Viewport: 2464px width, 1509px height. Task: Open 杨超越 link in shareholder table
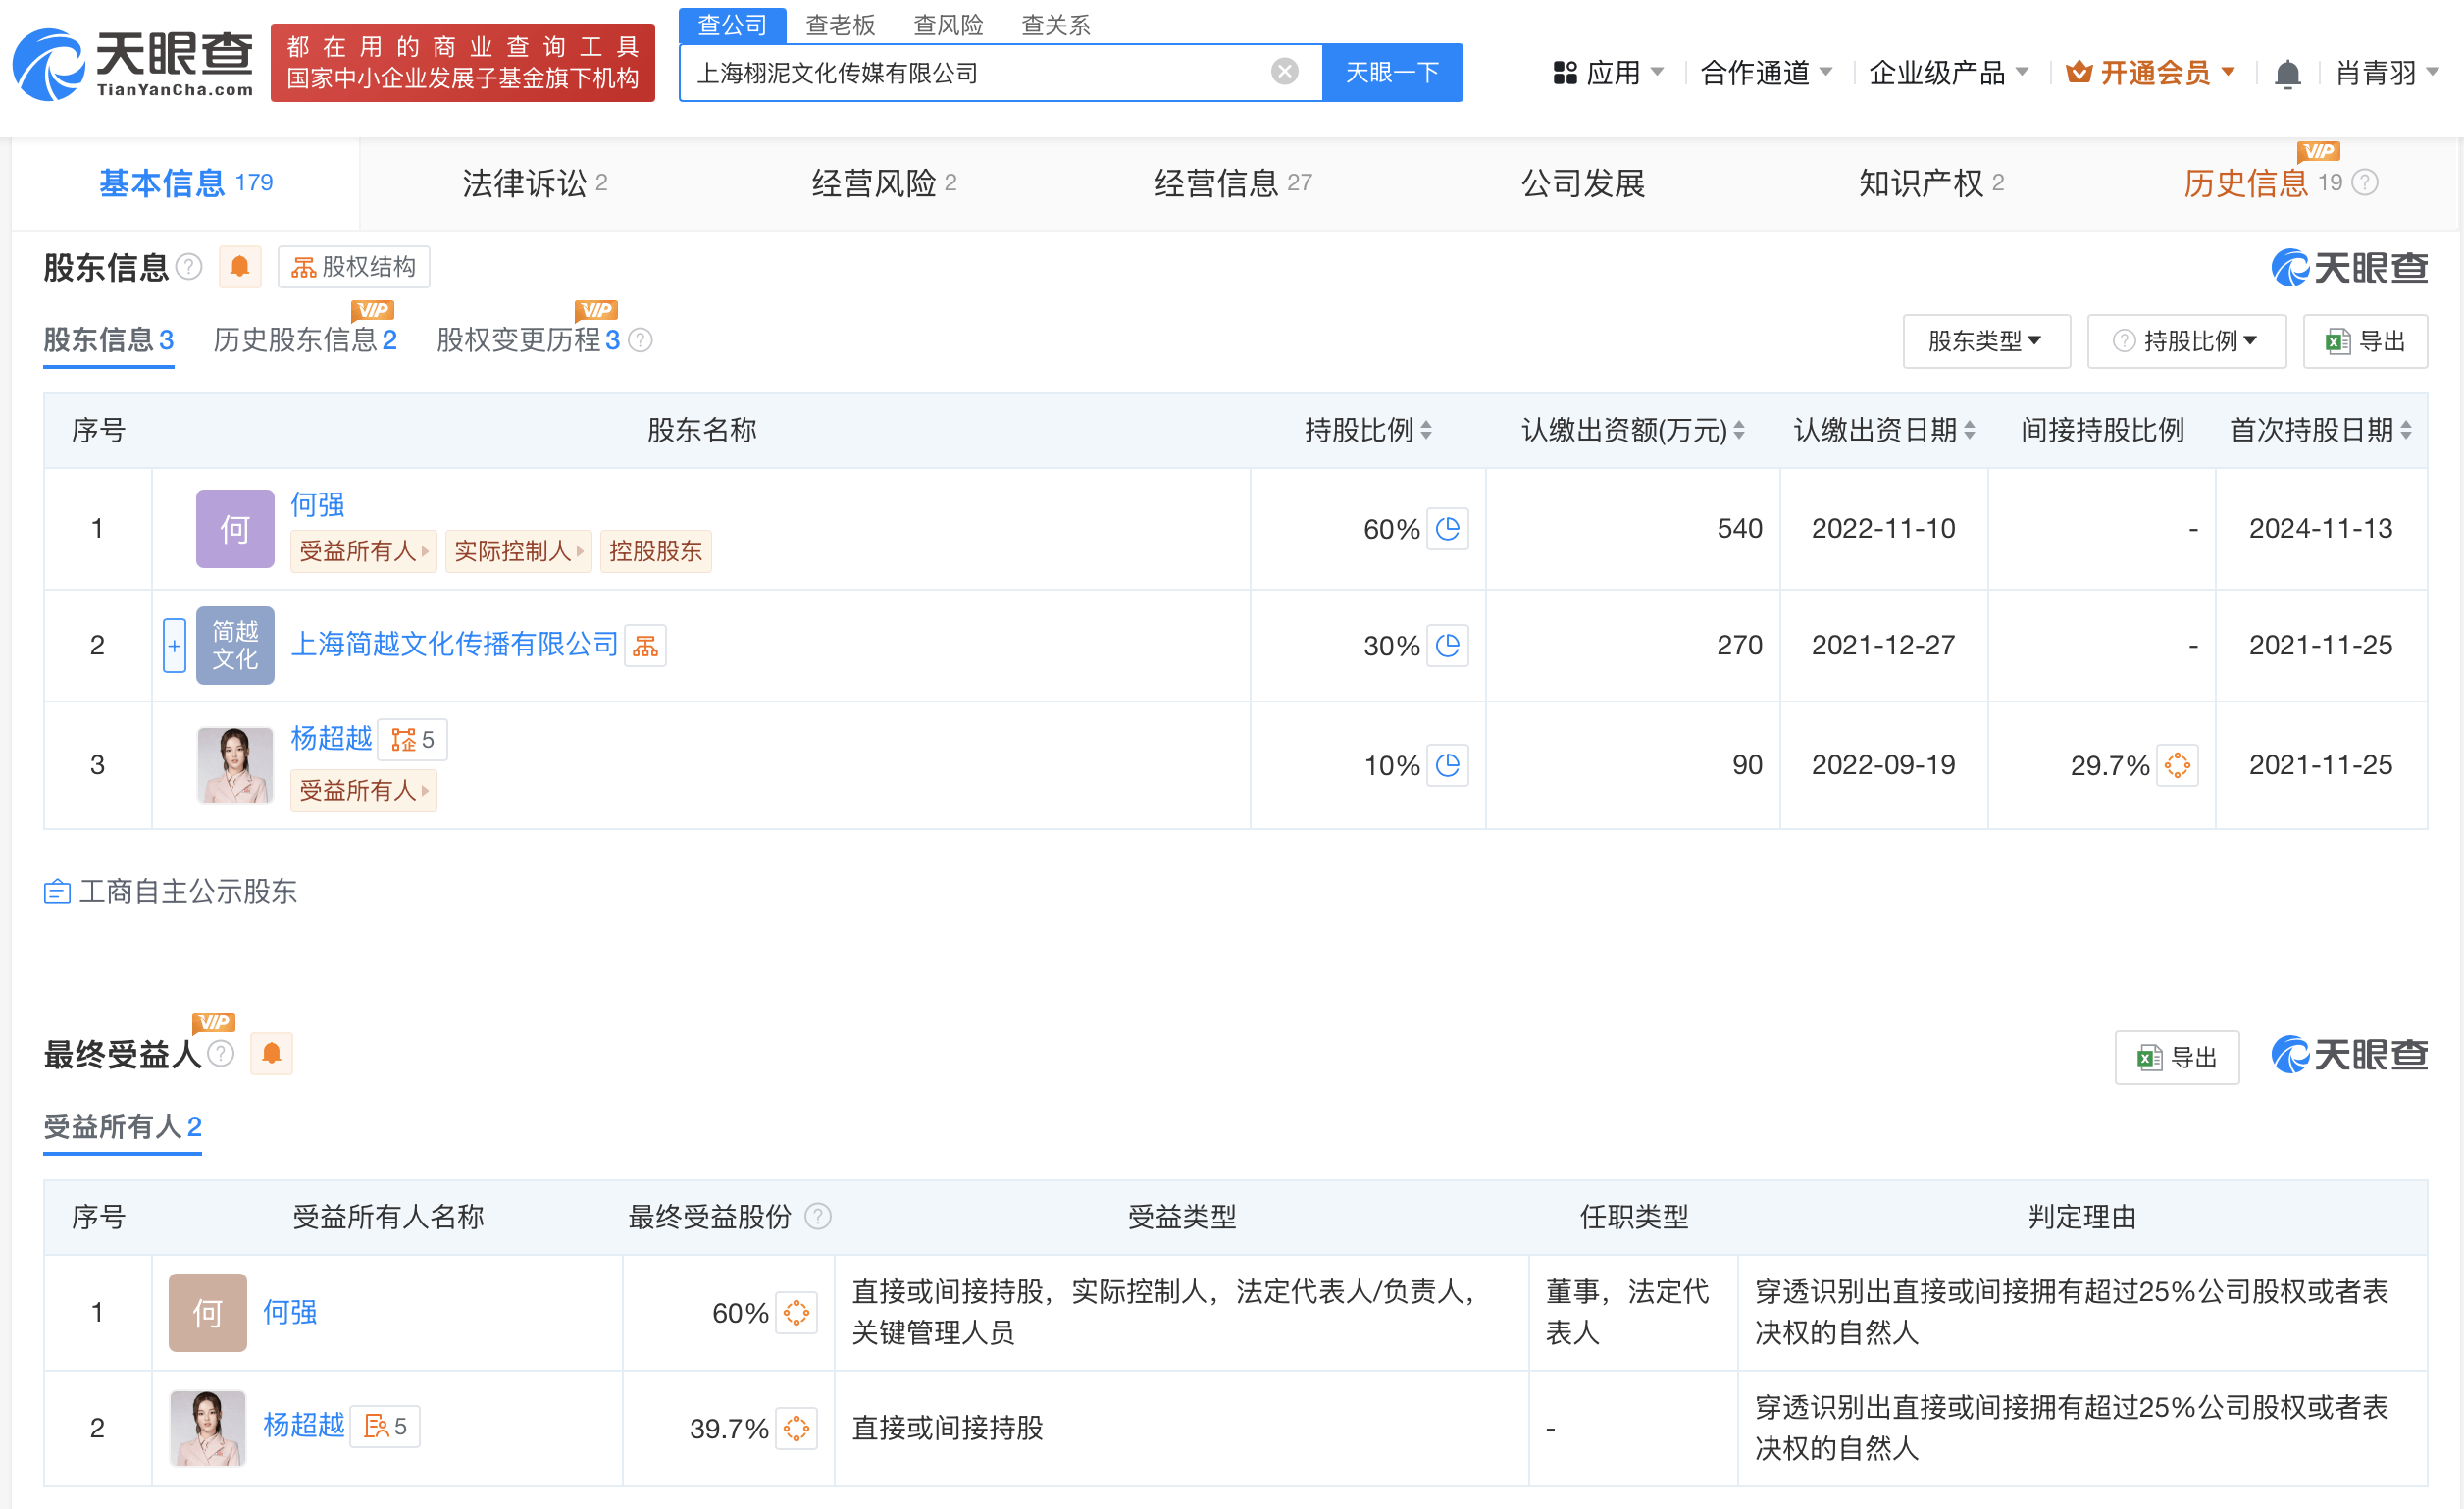[x=331, y=739]
